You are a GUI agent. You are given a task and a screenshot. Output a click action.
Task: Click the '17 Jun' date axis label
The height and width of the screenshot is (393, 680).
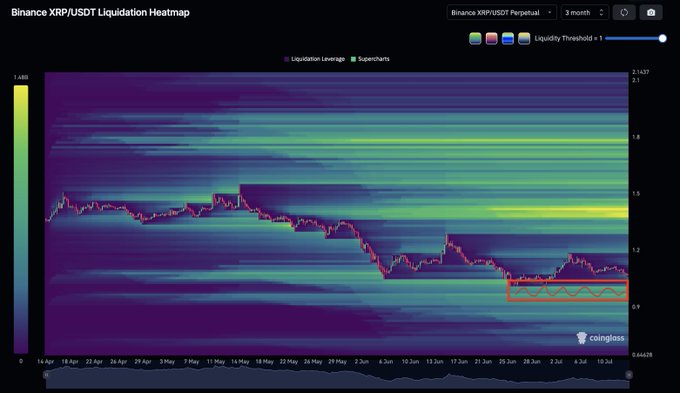(459, 361)
